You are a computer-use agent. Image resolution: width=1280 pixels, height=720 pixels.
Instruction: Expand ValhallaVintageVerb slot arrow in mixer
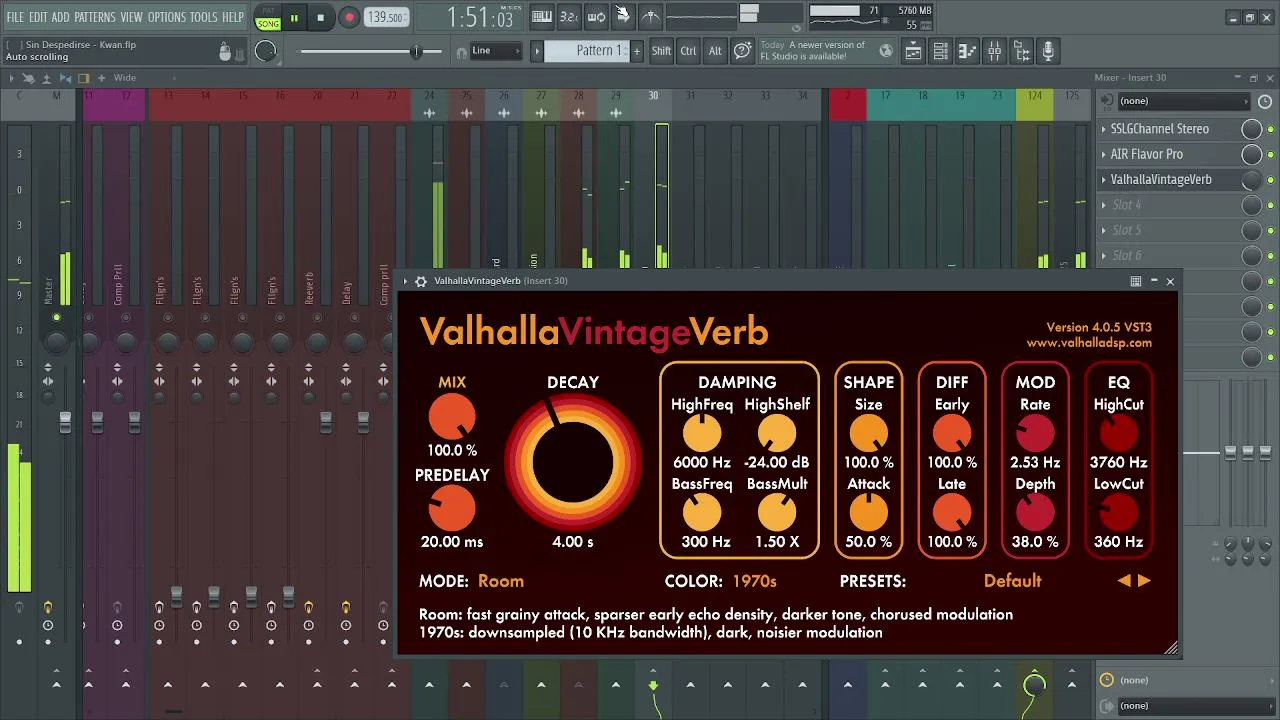pos(1104,180)
